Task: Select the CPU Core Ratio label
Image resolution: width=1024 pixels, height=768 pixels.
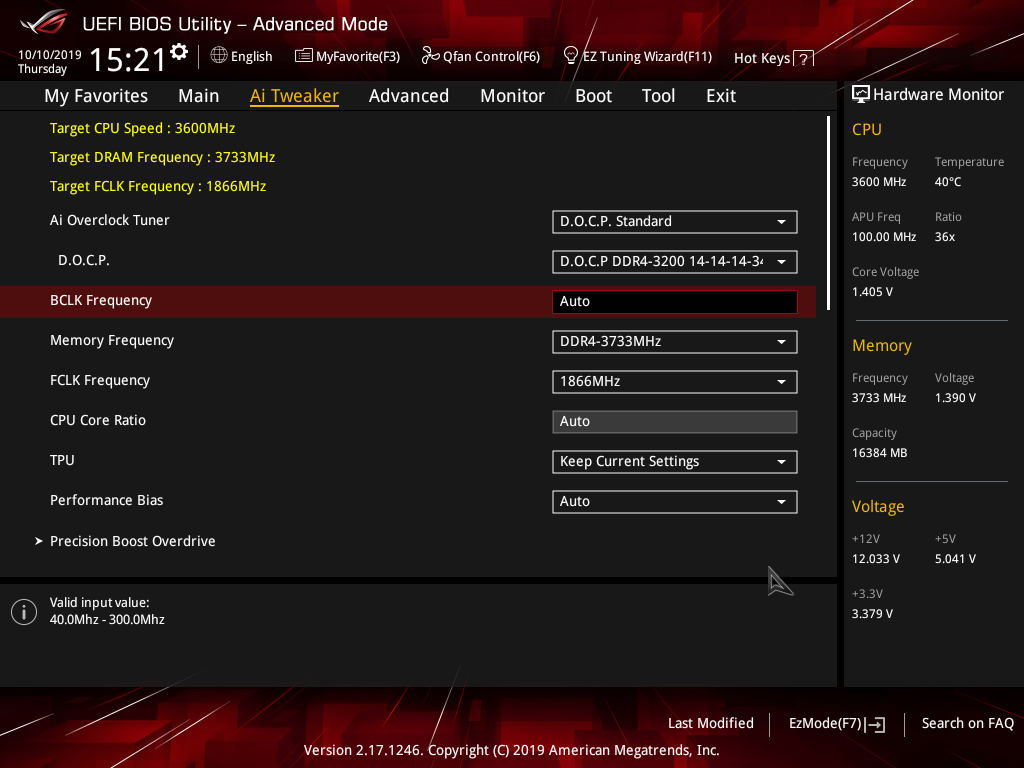Action: [98, 420]
